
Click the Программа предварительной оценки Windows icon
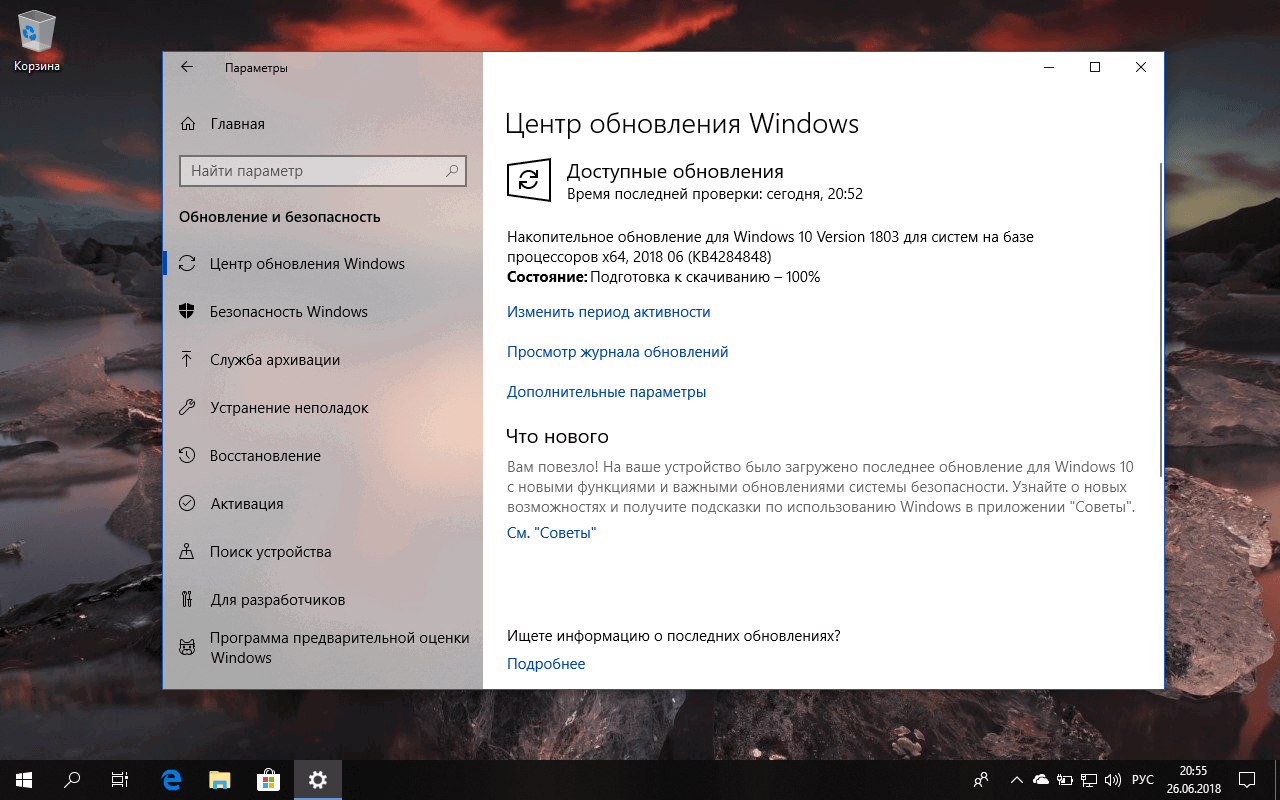point(189,647)
